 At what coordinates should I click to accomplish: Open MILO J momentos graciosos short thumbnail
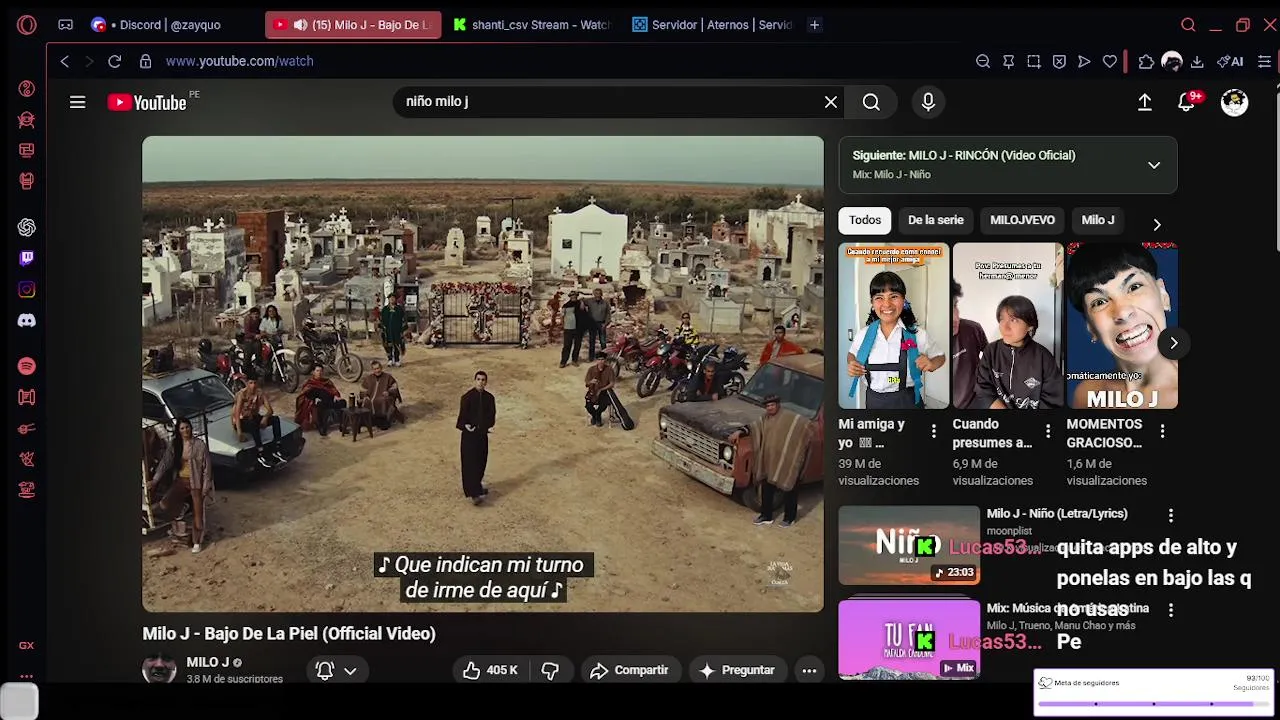pyautogui.click(x=1122, y=326)
